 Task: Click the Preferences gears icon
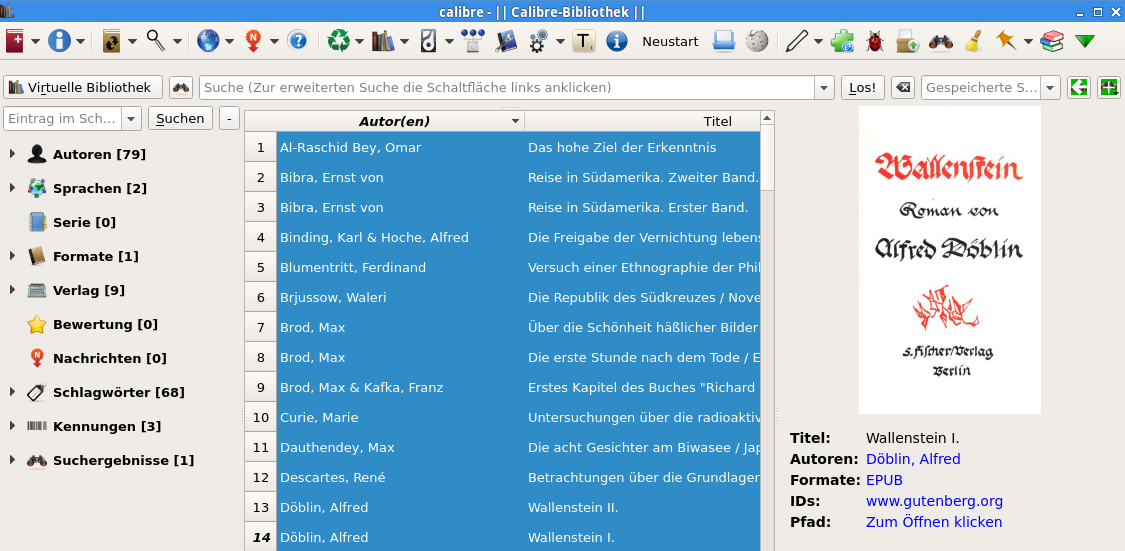(540, 42)
